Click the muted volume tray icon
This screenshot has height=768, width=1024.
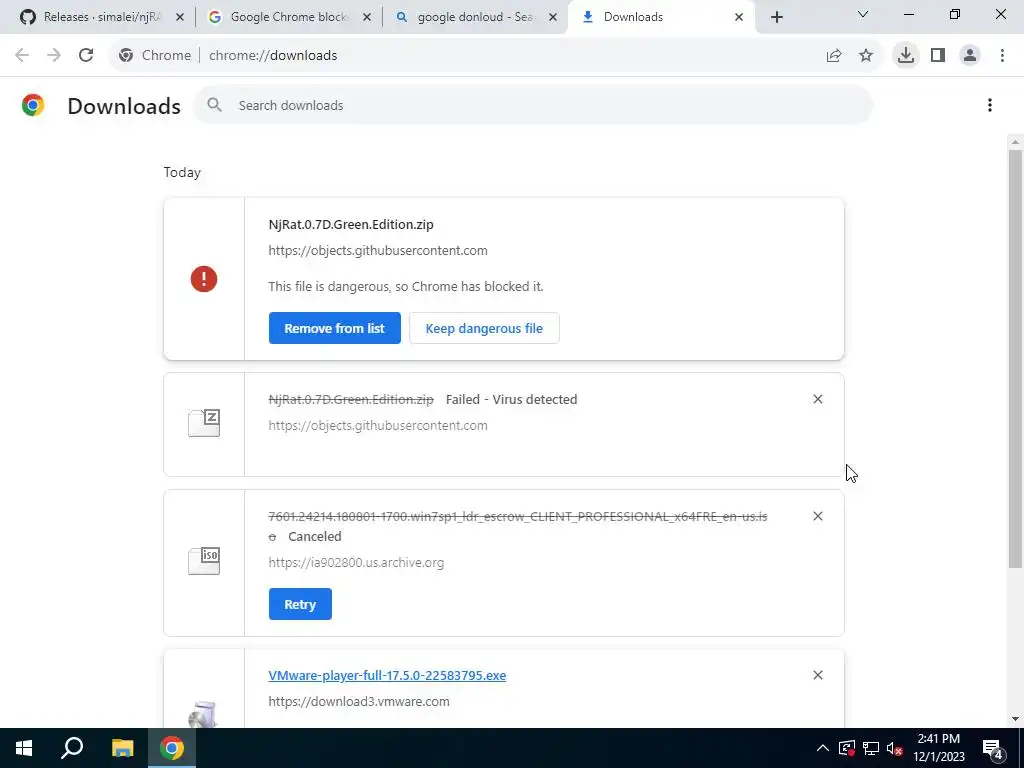point(895,748)
